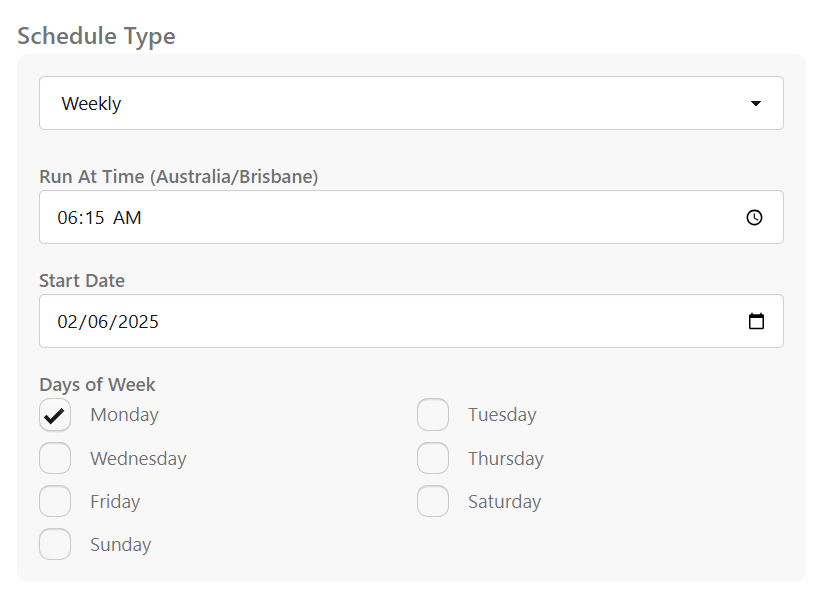
Task: Enable the Thursday checkbox
Action: (x=433, y=458)
